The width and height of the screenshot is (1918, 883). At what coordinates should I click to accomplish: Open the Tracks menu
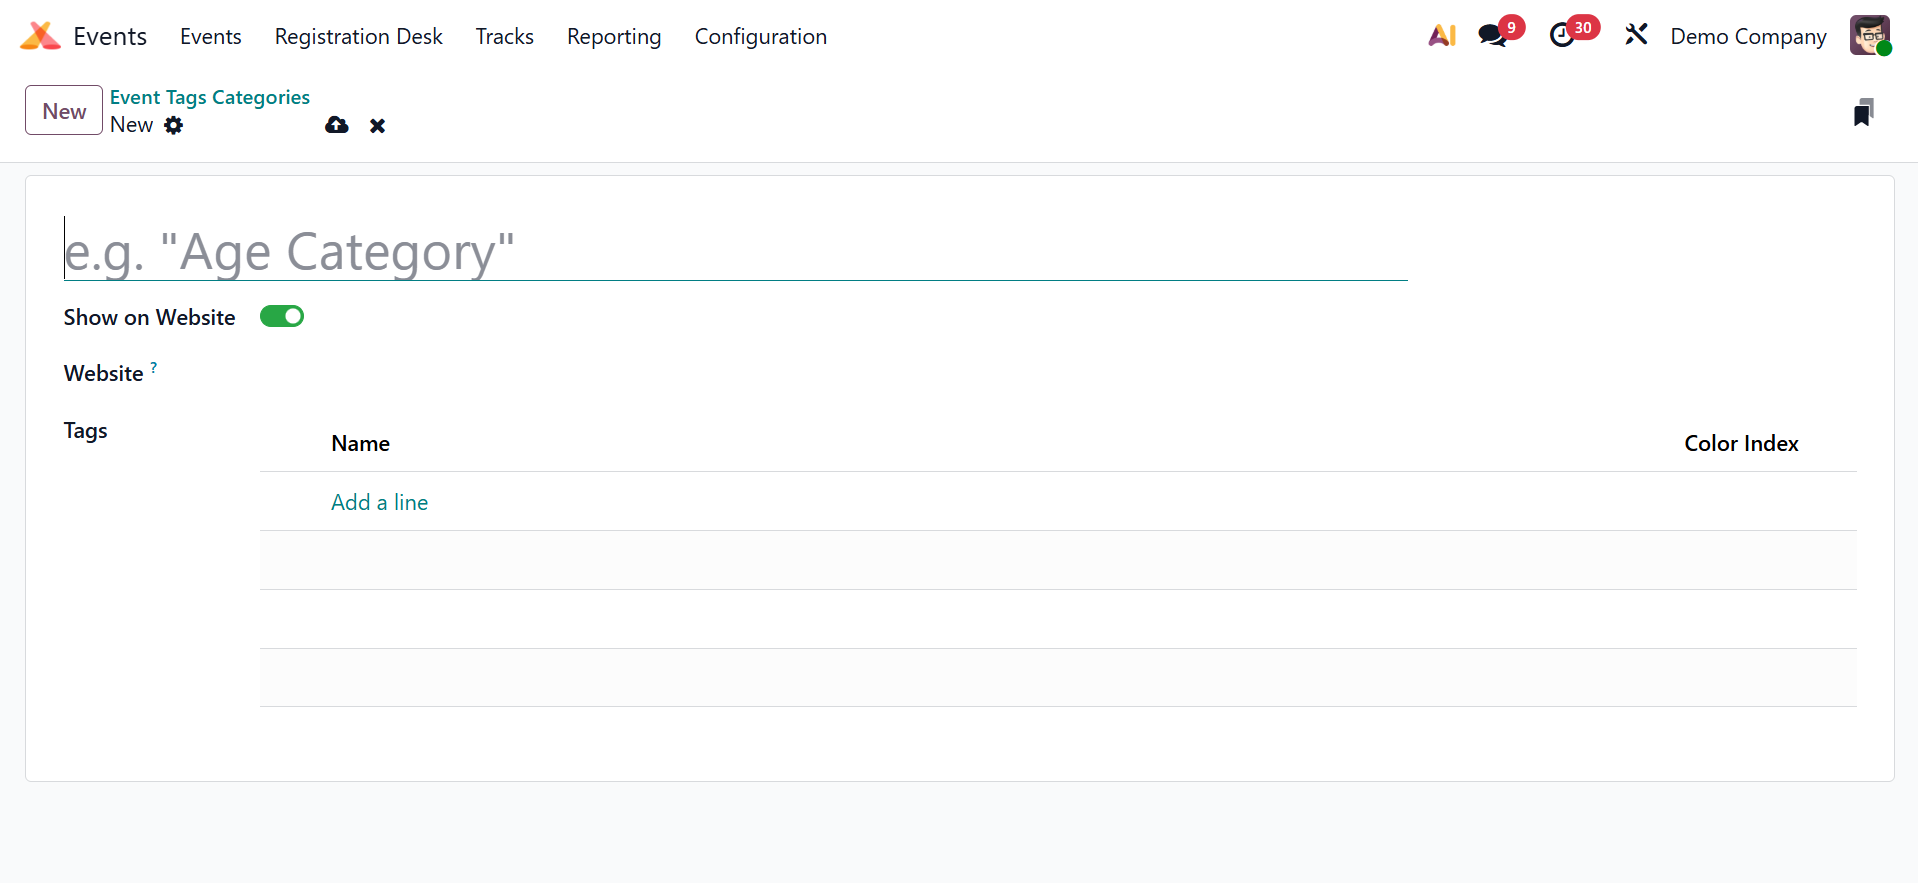point(505,36)
